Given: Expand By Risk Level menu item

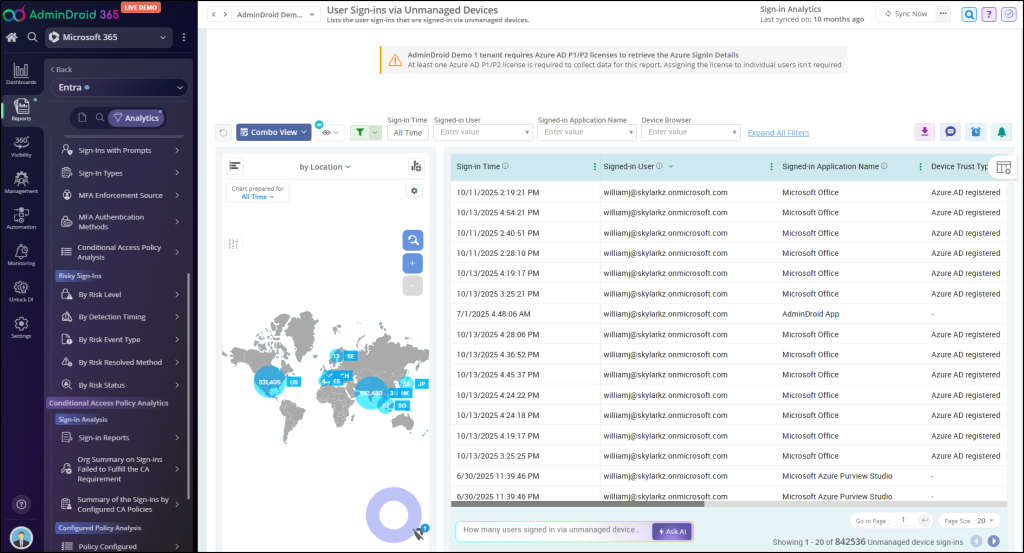Looking at the screenshot, I should tap(120, 294).
